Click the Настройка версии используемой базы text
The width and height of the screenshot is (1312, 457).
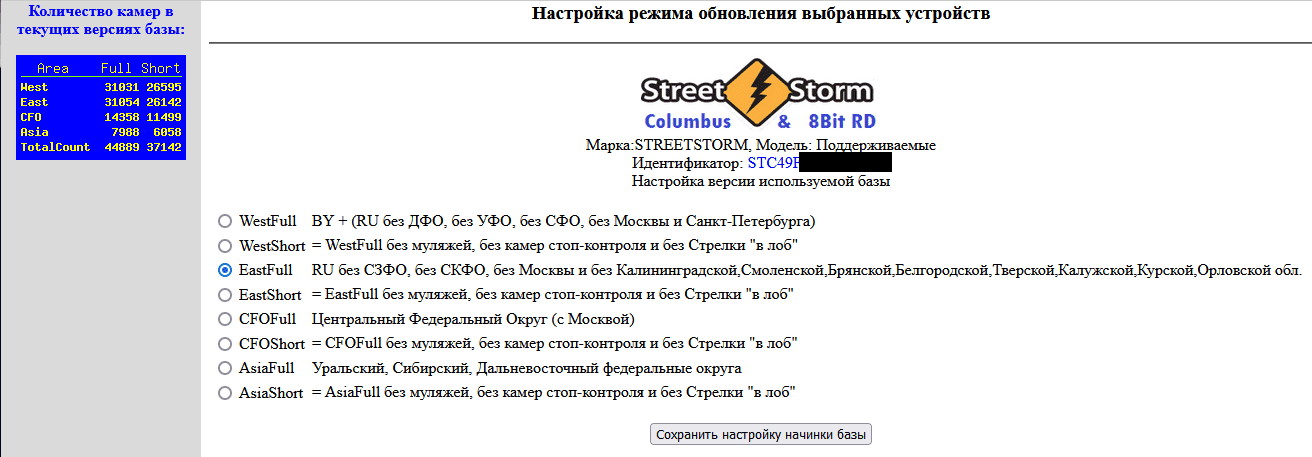(x=761, y=181)
